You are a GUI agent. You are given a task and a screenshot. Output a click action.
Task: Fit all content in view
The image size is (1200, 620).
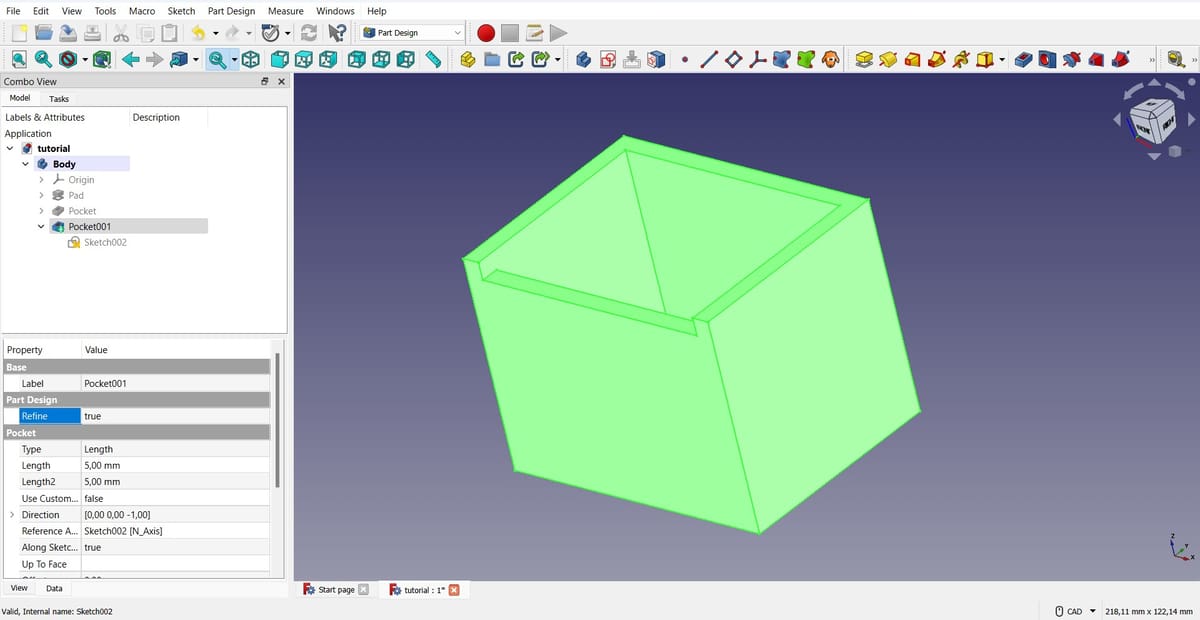coord(19,60)
